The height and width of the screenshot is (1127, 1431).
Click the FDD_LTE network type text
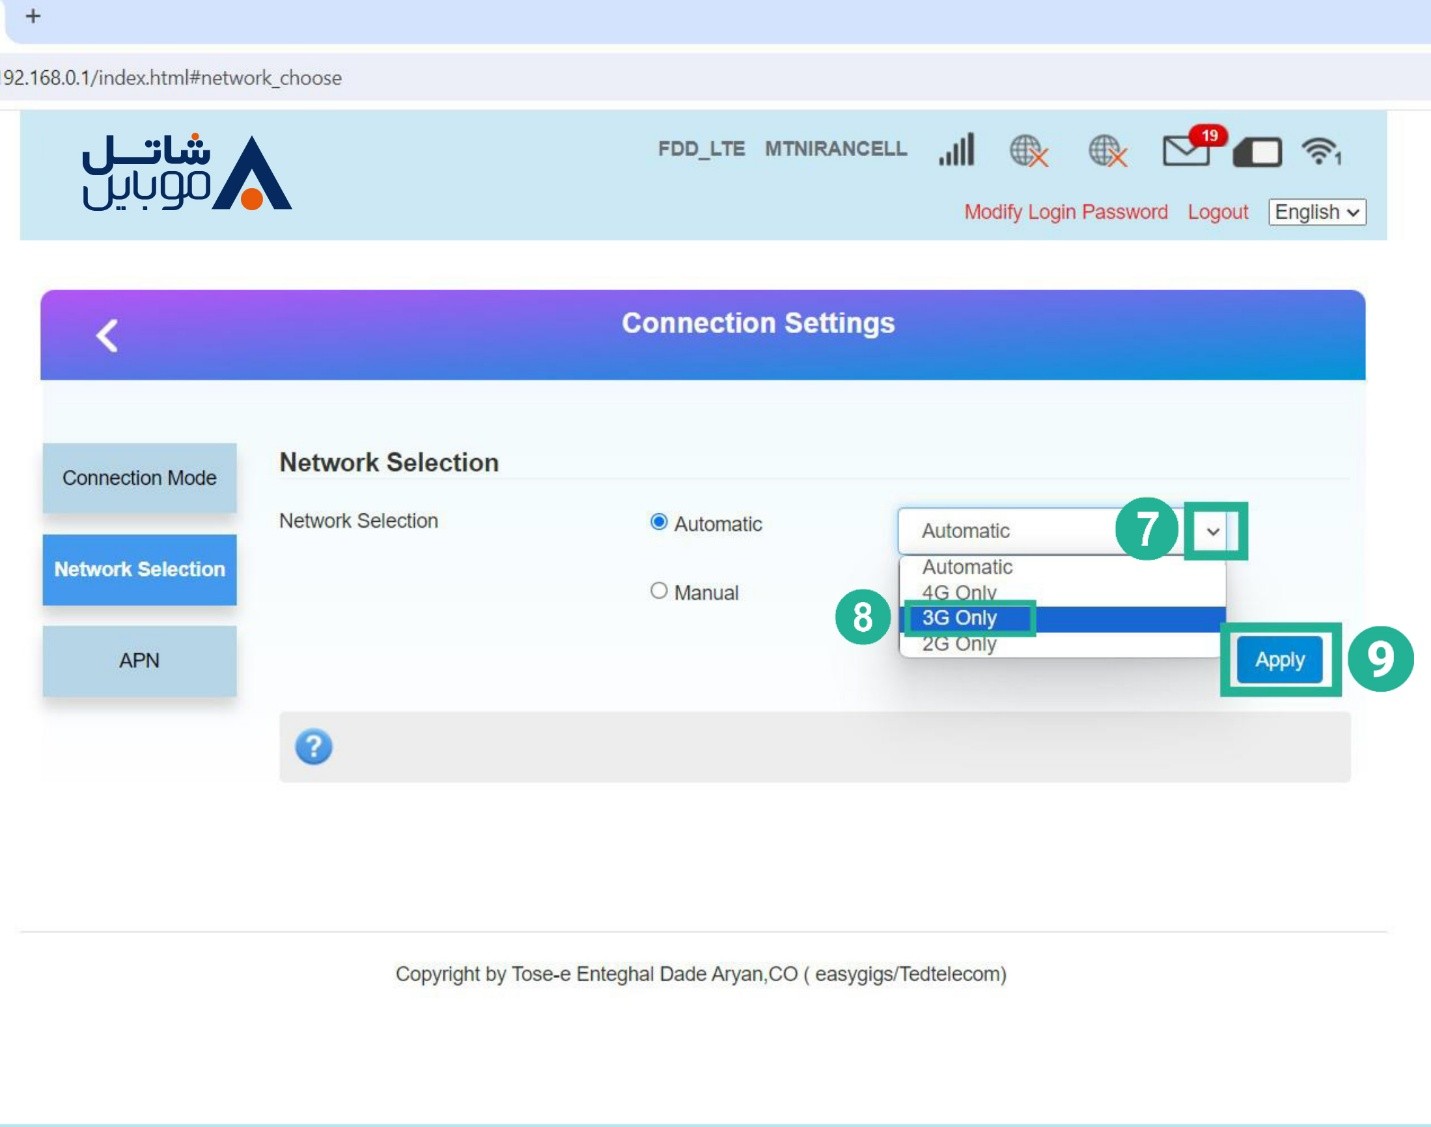pyautogui.click(x=701, y=149)
